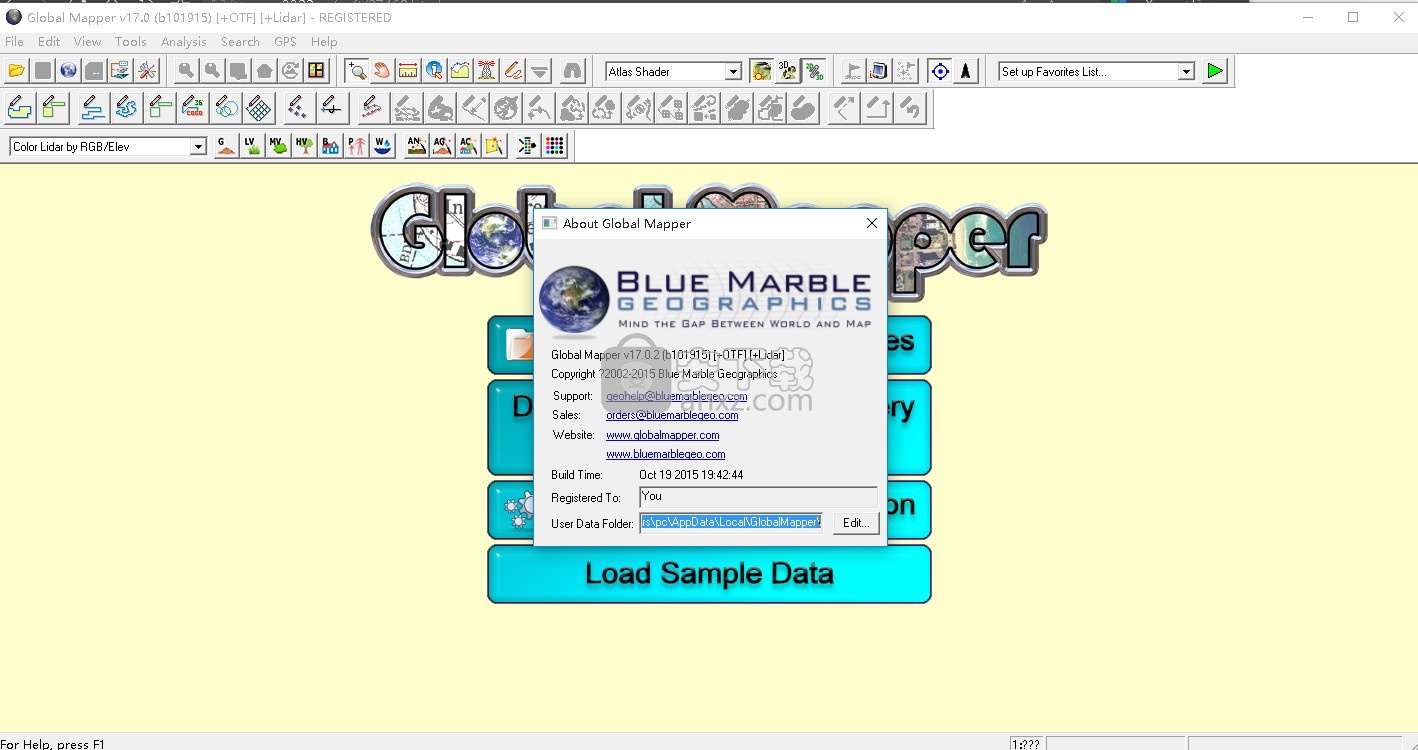
Task: Toggle Lidar powerline P filter
Action: coord(356,147)
